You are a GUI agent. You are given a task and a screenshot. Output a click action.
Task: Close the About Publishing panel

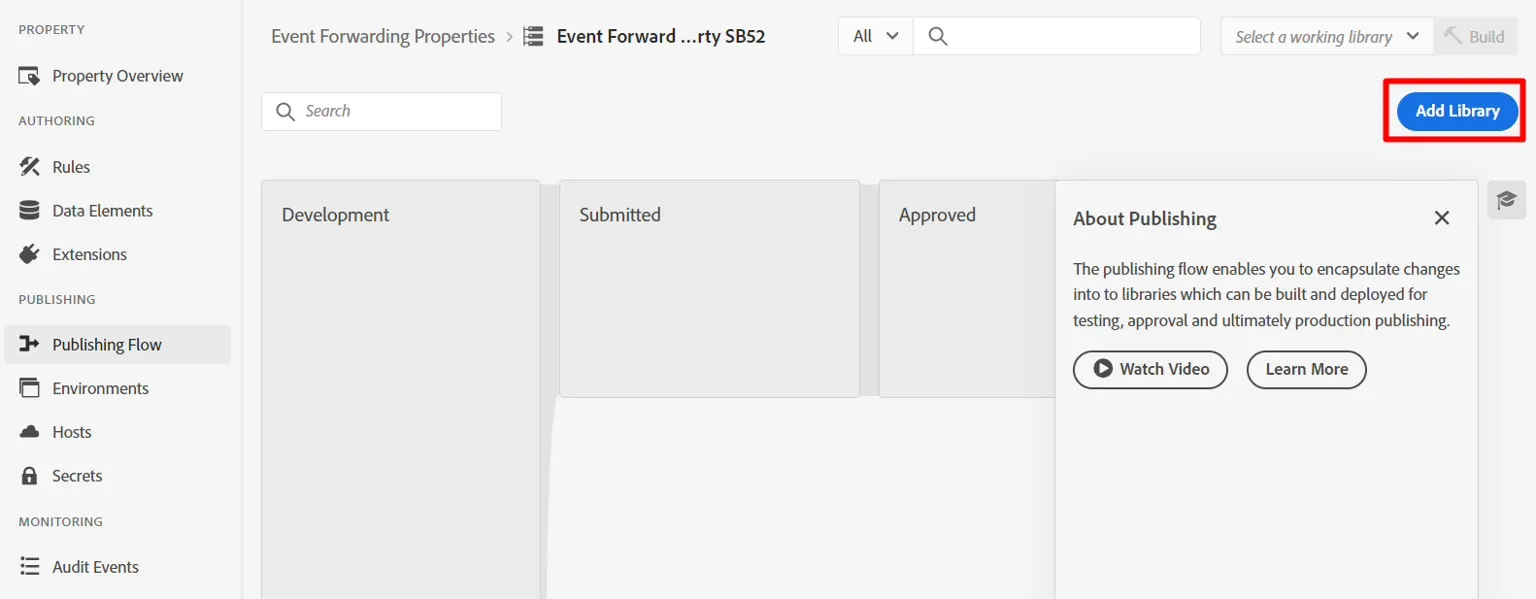[1442, 218]
